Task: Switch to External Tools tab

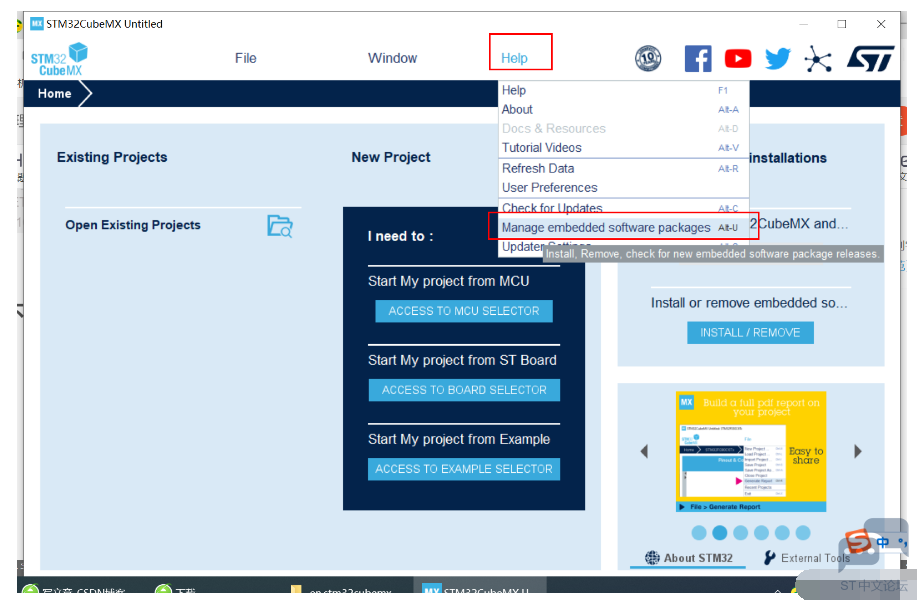Action: tap(807, 558)
